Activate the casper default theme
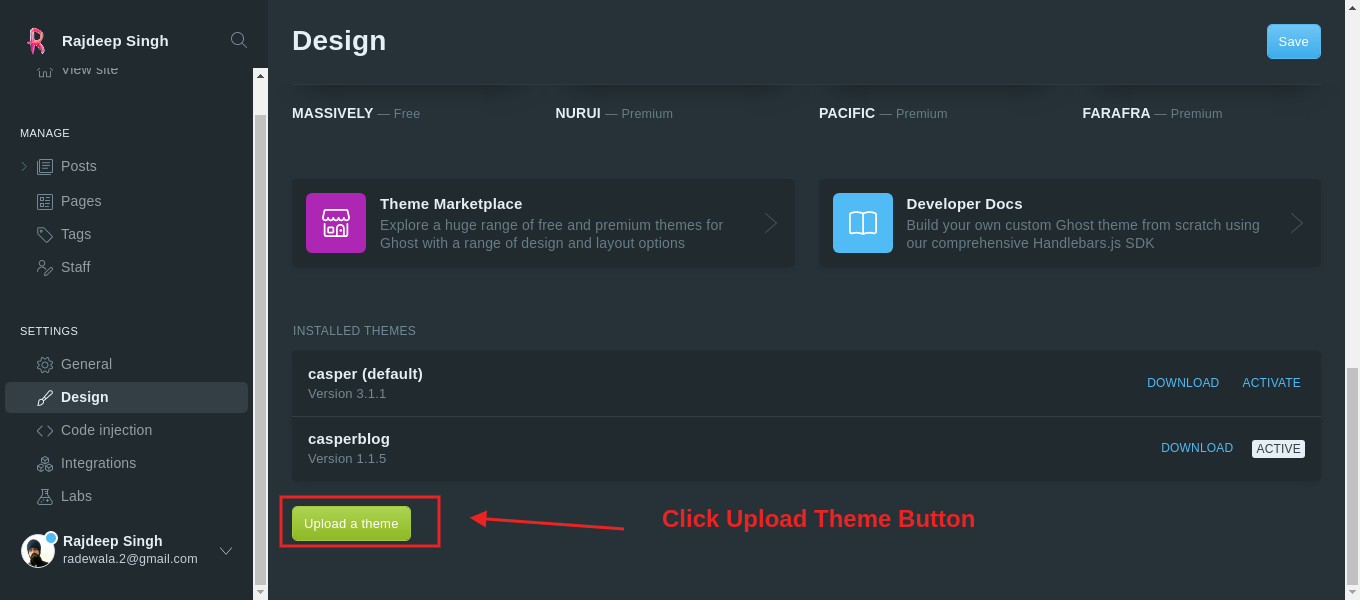The image size is (1360, 600). [1271, 382]
